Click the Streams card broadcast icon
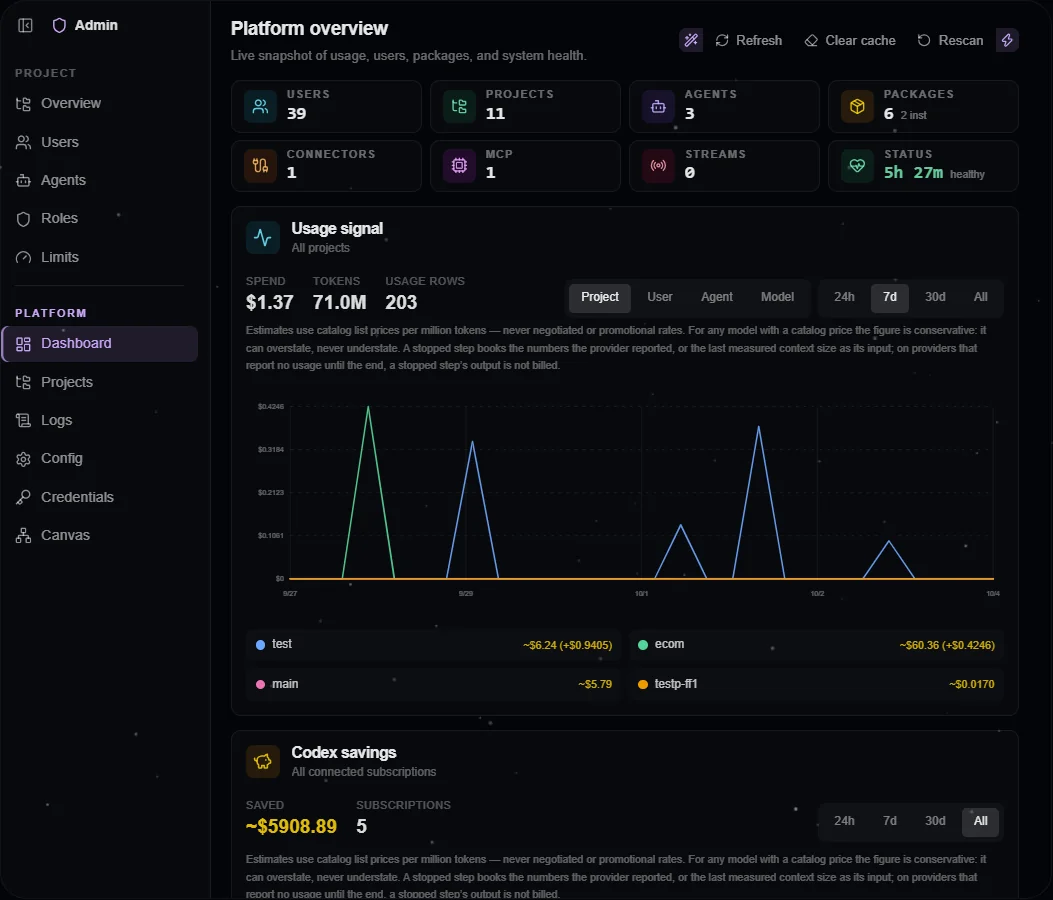 point(658,165)
